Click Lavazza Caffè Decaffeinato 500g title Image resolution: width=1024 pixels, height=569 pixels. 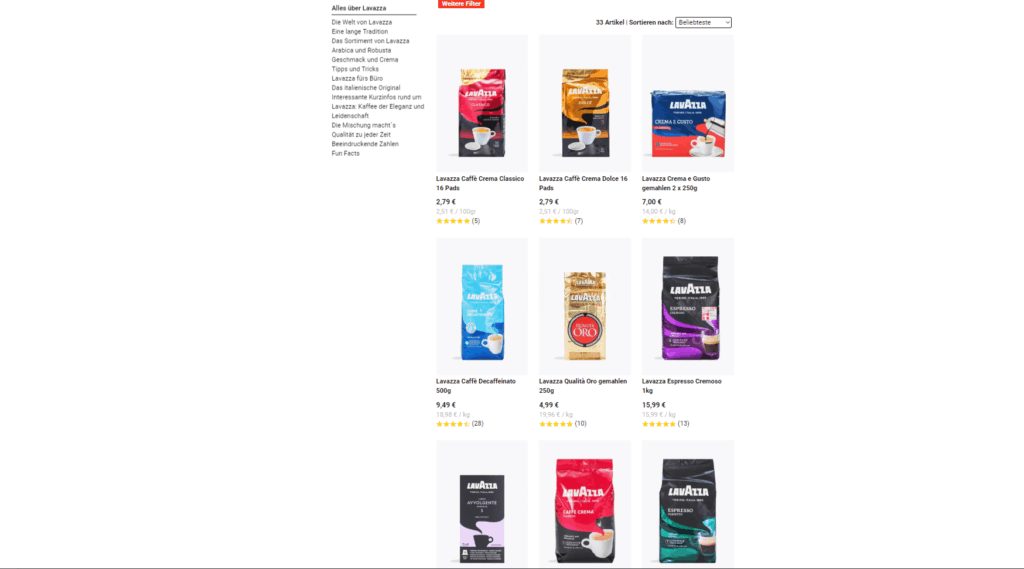476,386
